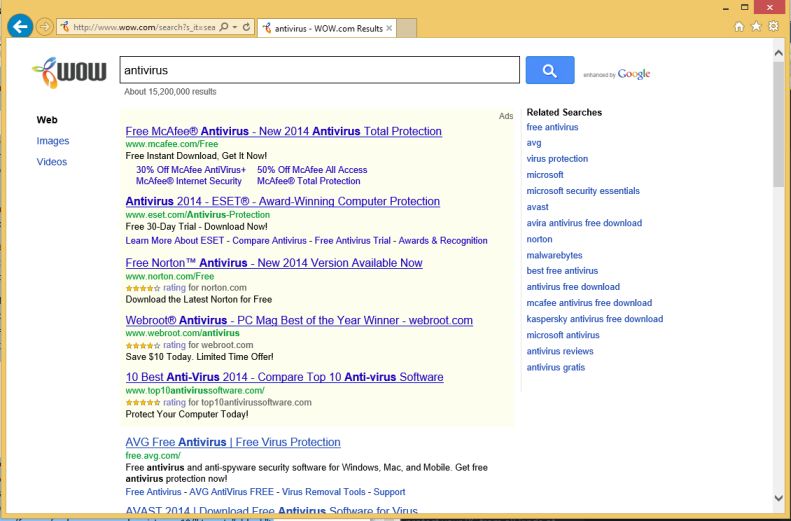Click AVG AntiVirus FREE sublink

click(x=232, y=492)
